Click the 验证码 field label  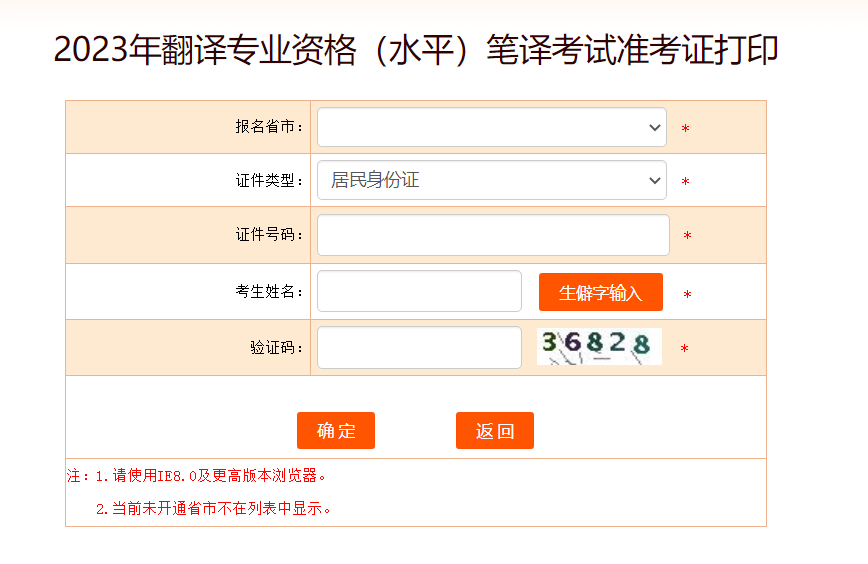click(x=277, y=348)
